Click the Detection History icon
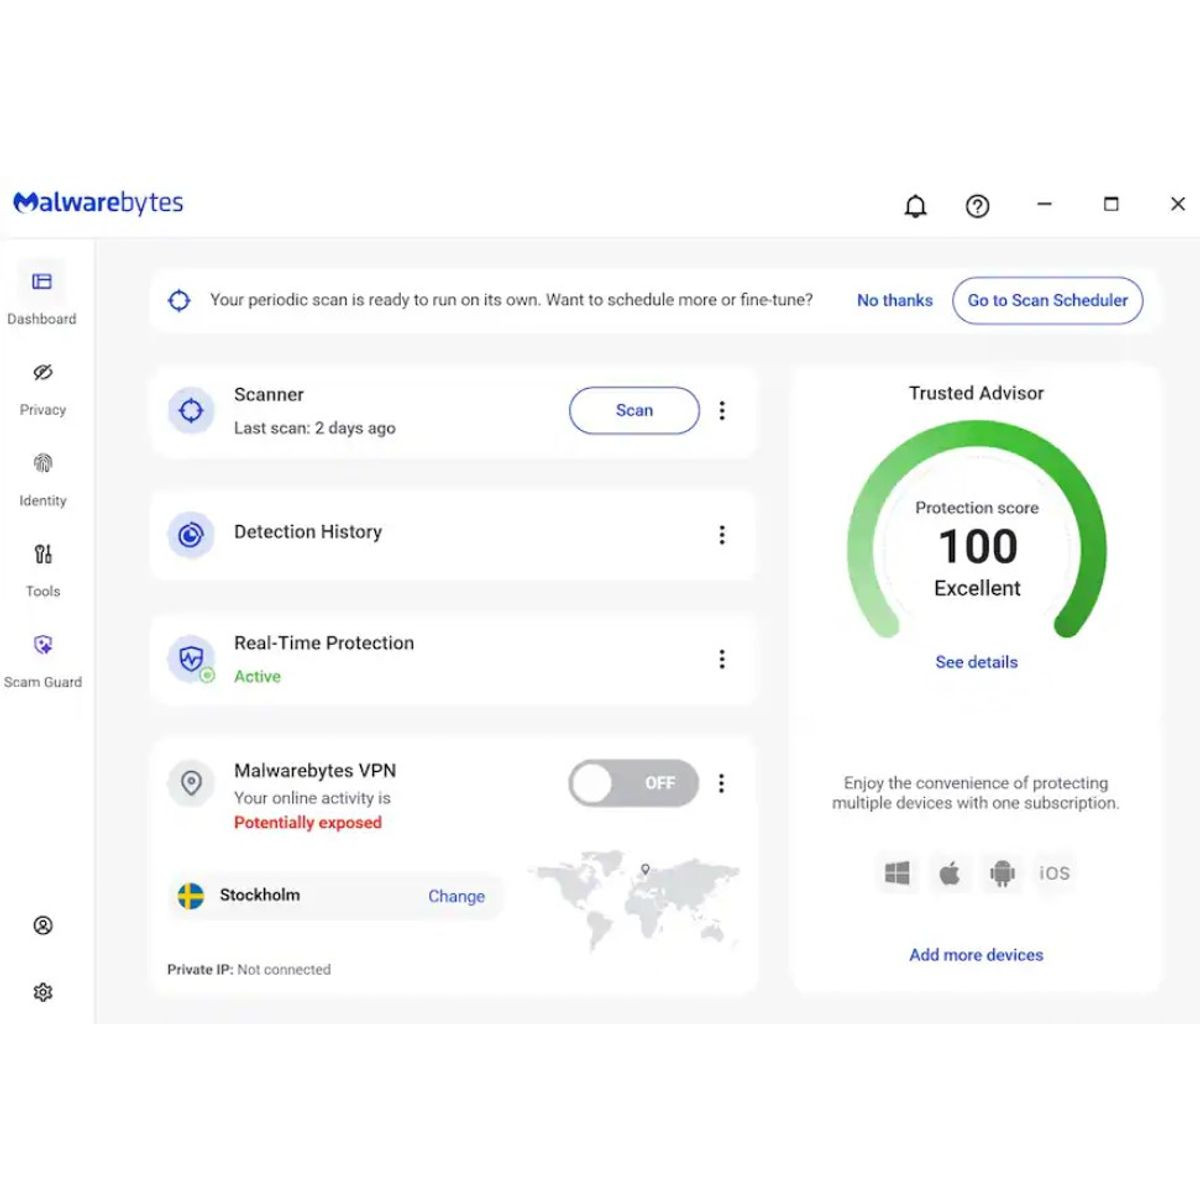The image size is (1200, 1200). [x=191, y=535]
